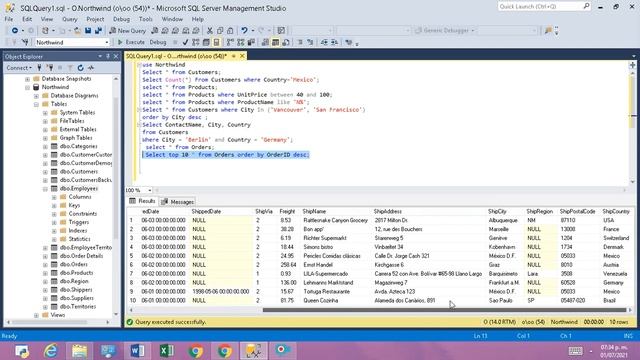Click the Cut scissors icon
Screen dimensions: 640x360
click(210, 31)
